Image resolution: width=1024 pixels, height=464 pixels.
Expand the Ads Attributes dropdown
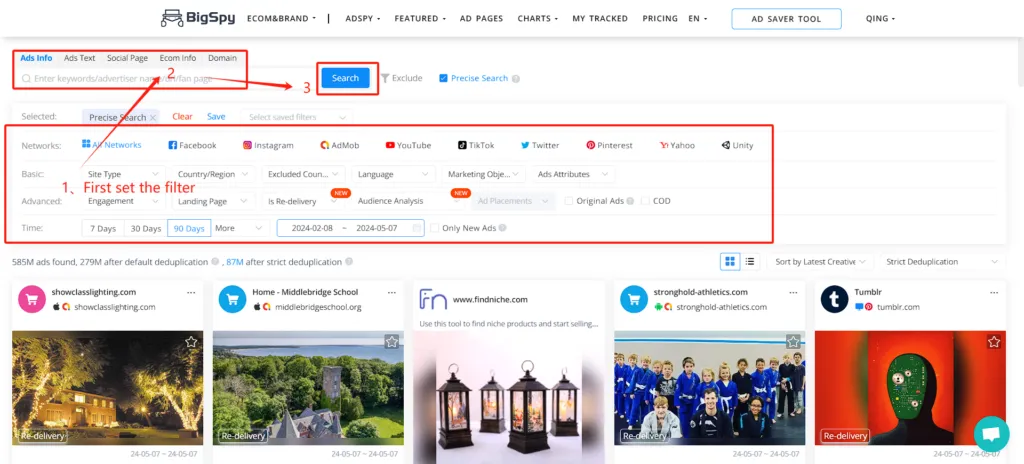[x=573, y=174]
